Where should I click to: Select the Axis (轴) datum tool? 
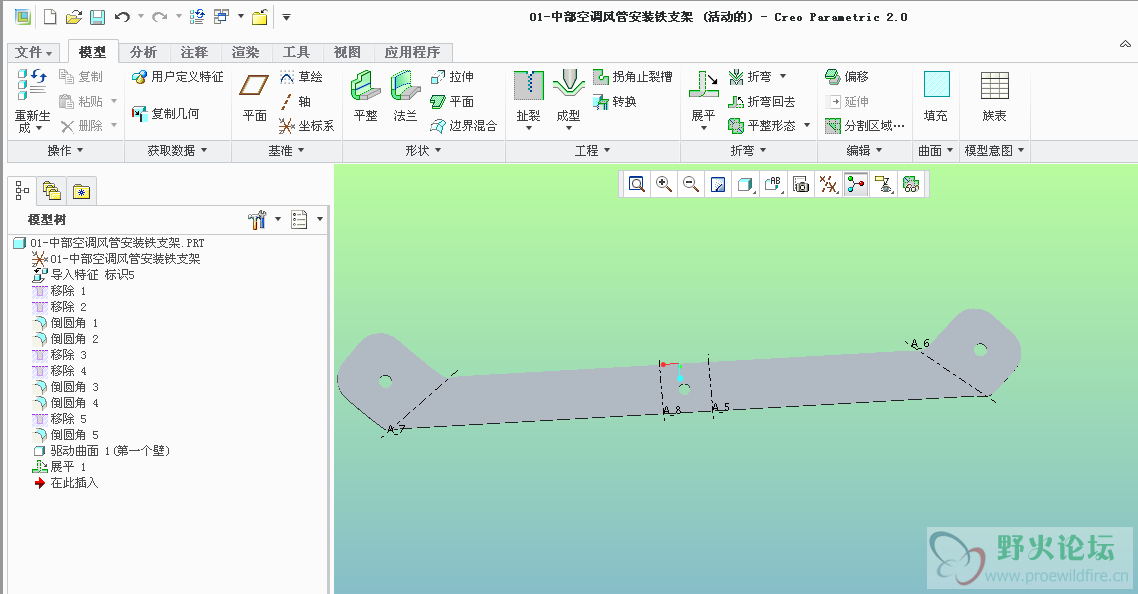tap(295, 102)
